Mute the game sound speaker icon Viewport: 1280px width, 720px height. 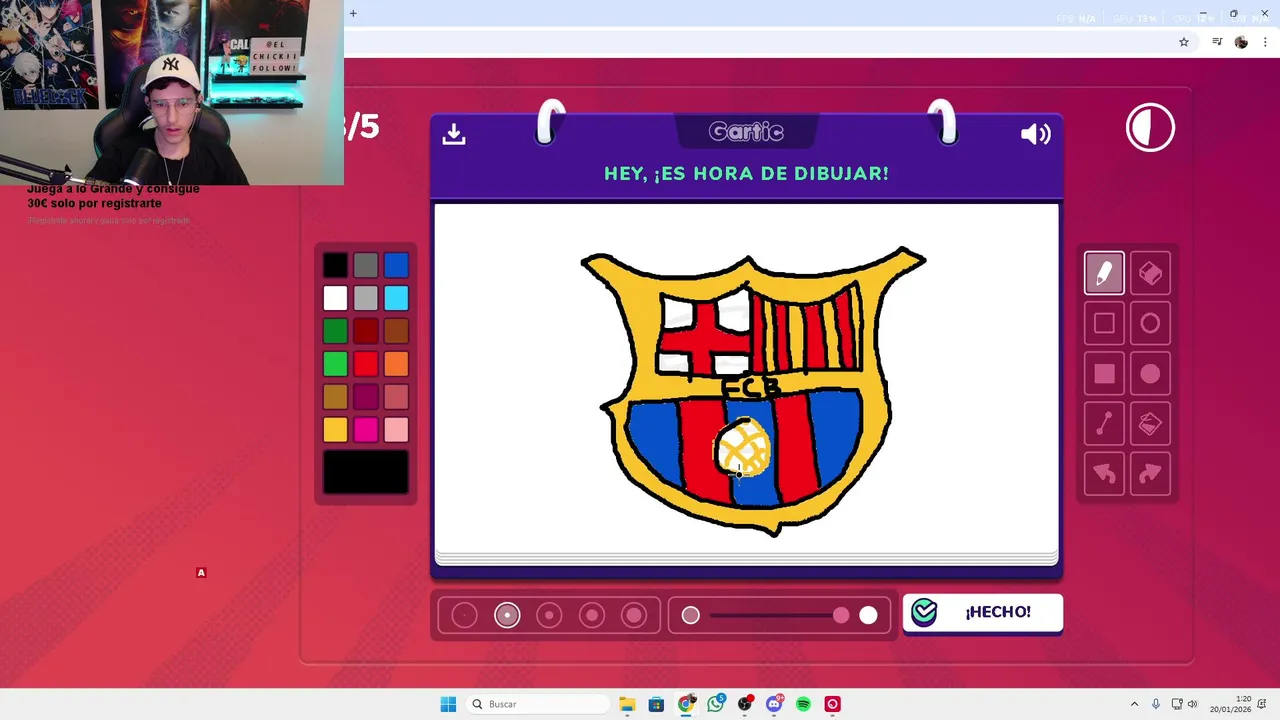point(1035,134)
